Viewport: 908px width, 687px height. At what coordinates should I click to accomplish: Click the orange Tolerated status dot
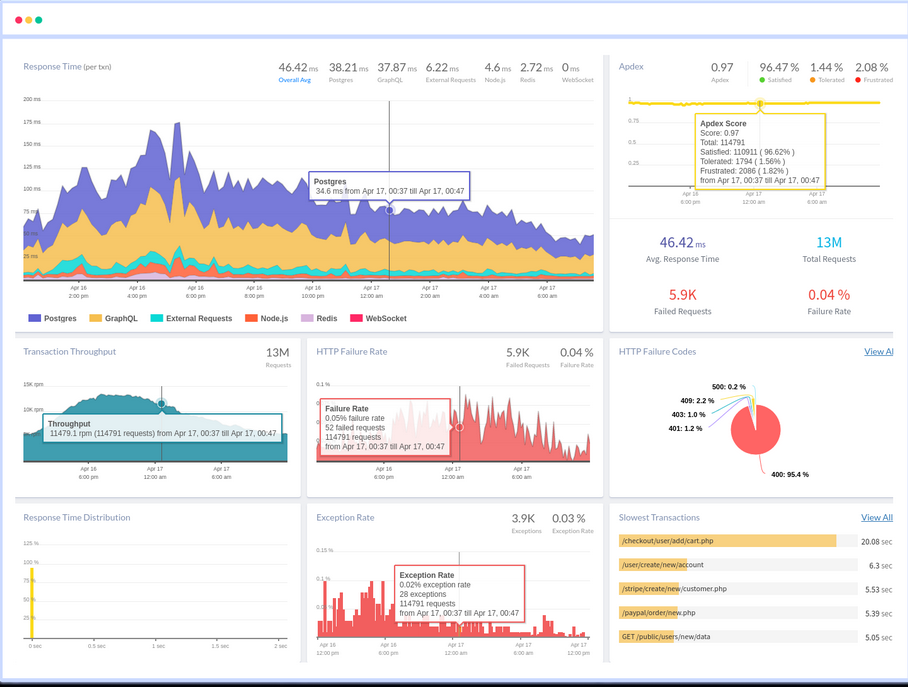coord(813,79)
